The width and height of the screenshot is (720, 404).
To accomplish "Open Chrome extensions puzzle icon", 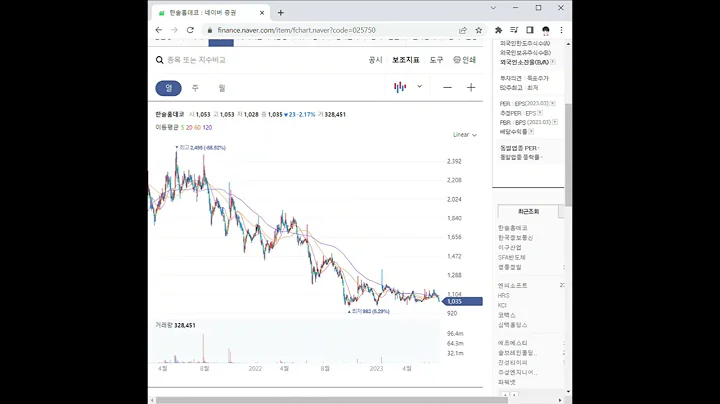I will (x=498, y=30).
